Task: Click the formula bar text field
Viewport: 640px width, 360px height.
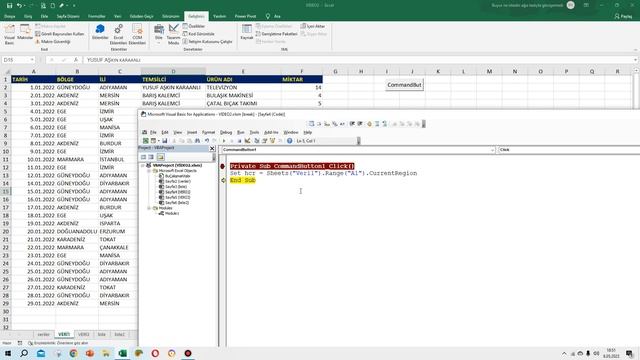Action: 359,60
